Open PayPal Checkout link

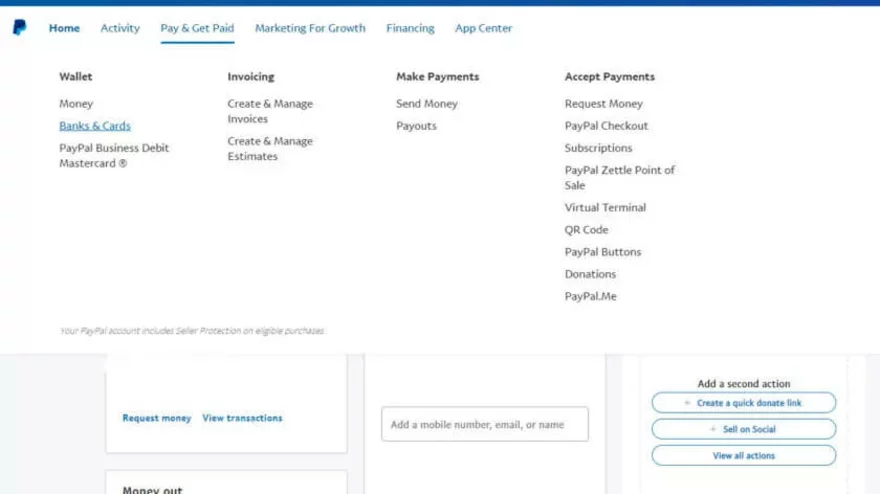(x=606, y=126)
